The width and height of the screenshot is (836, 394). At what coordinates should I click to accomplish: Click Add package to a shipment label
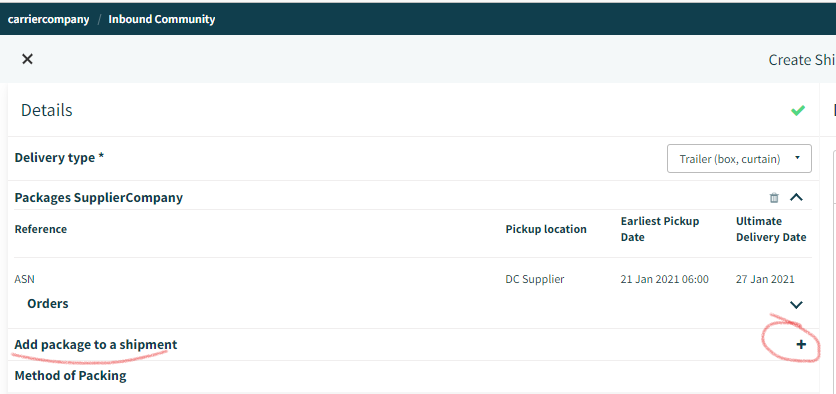pyautogui.click(x=96, y=344)
